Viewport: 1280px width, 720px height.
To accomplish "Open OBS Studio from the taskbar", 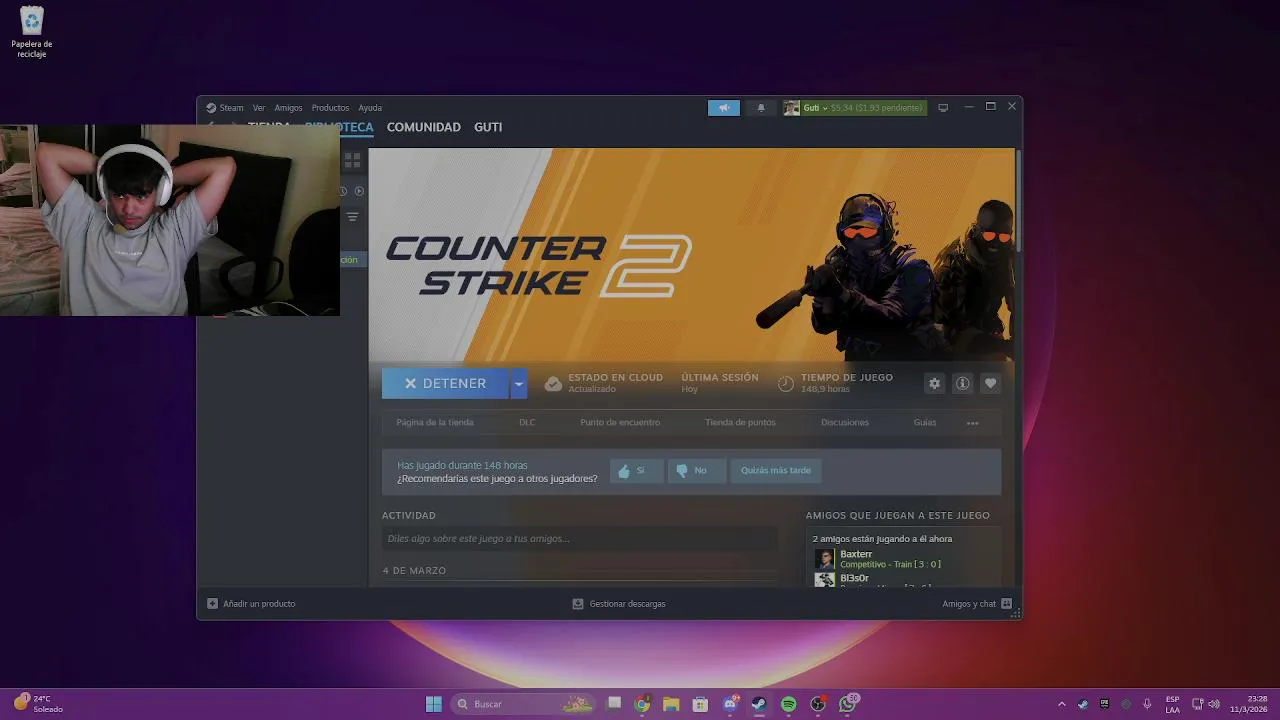I will (817, 704).
